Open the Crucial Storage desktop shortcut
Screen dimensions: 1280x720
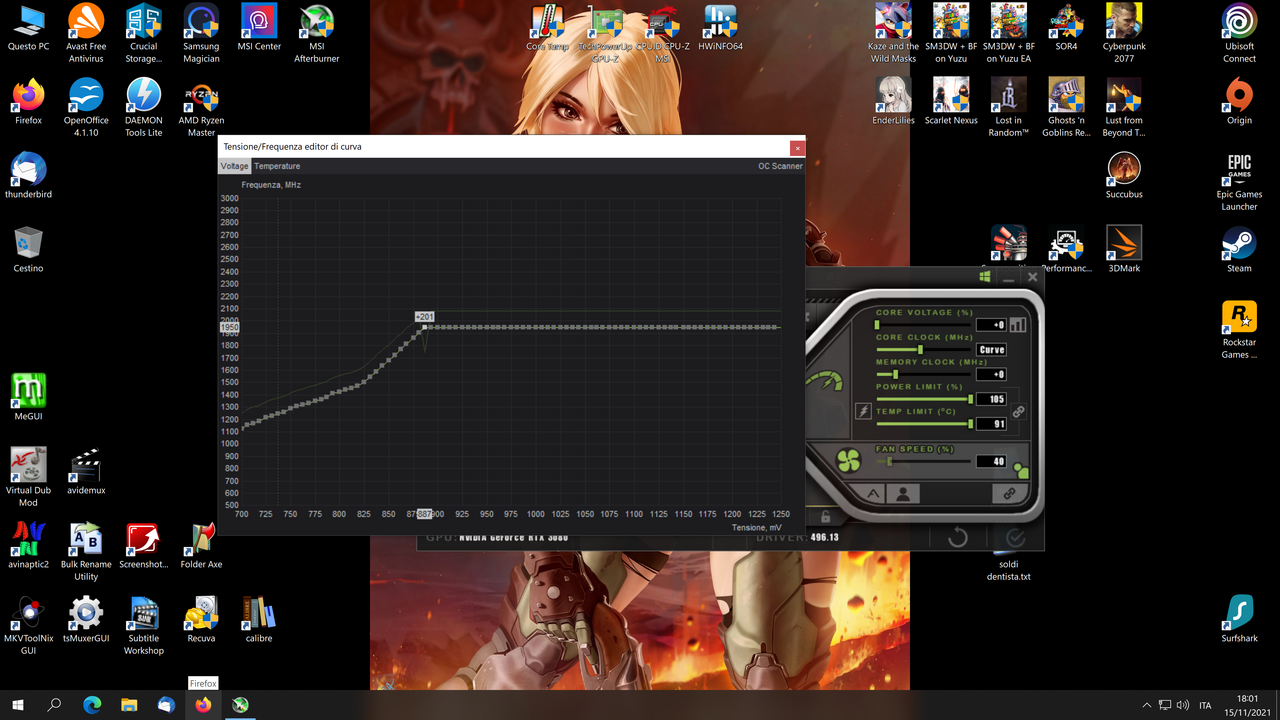tap(144, 33)
